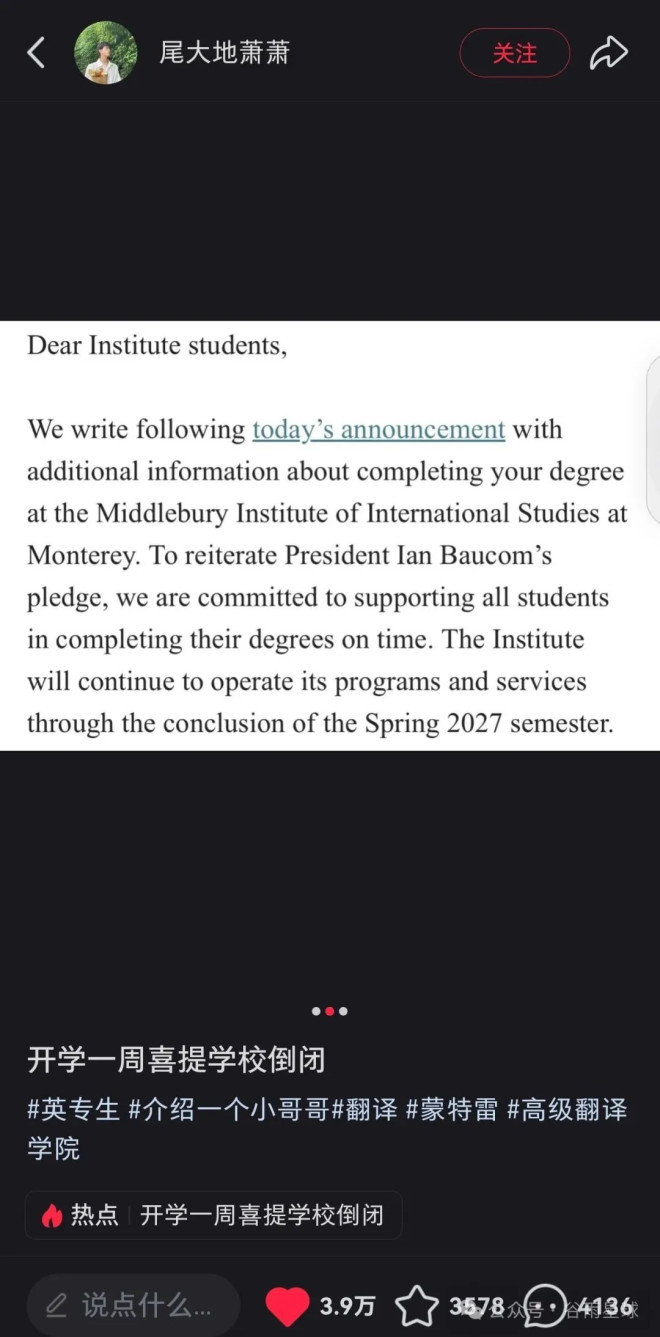Open the share arrow icon
The width and height of the screenshot is (660, 1337).
pos(608,53)
